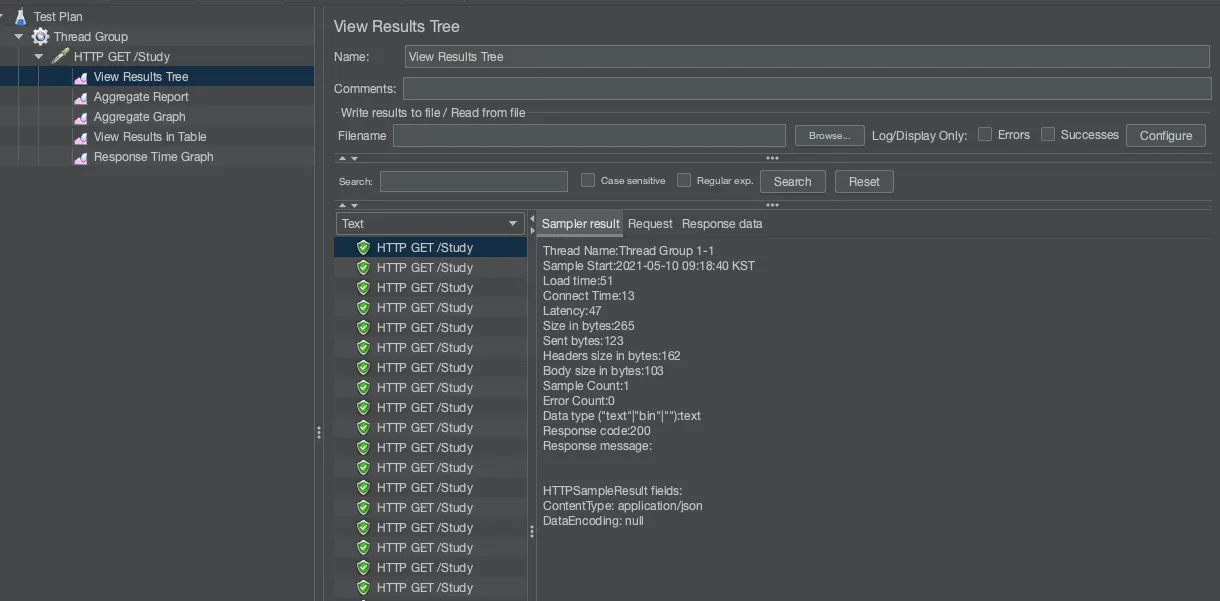This screenshot has width=1220, height=601.
Task: Click the Reset button
Action: point(864,182)
